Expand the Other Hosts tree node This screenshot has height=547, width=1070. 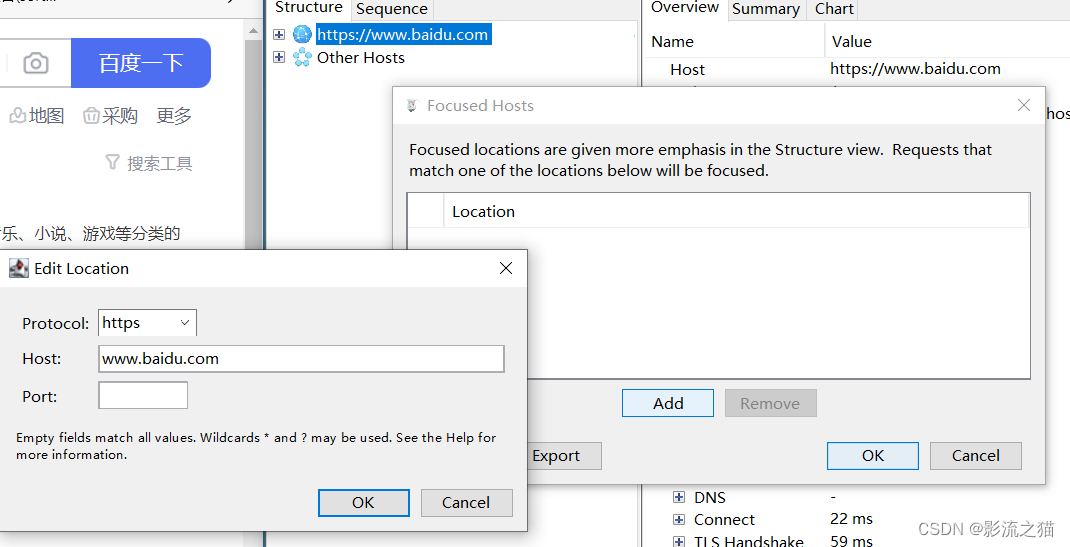click(279, 57)
